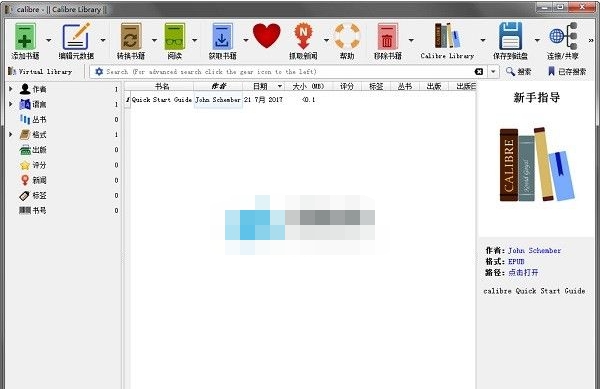Viewport: 602px width, 389px height.
Task: Click the path link 点击打开
Action: 523,273
